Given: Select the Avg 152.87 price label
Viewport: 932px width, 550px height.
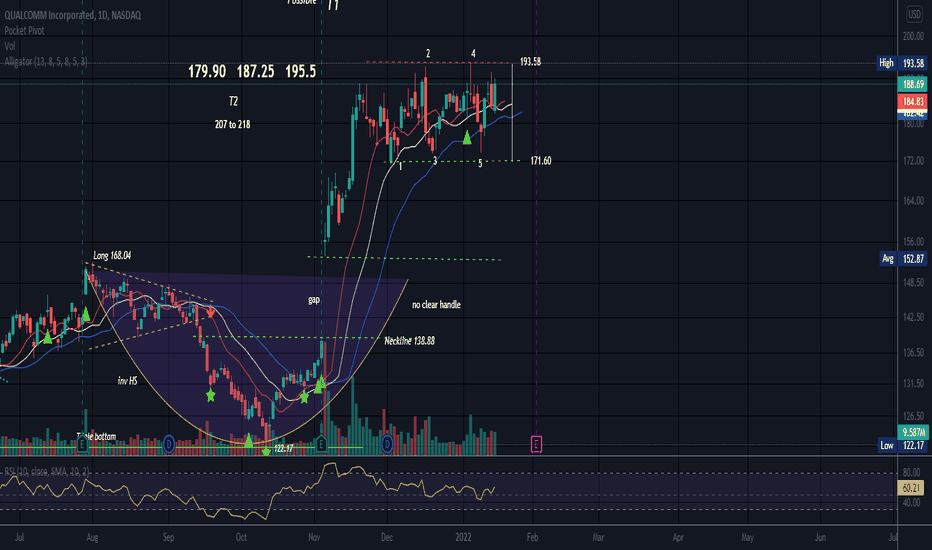Looking at the screenshot, I should 902,259.
